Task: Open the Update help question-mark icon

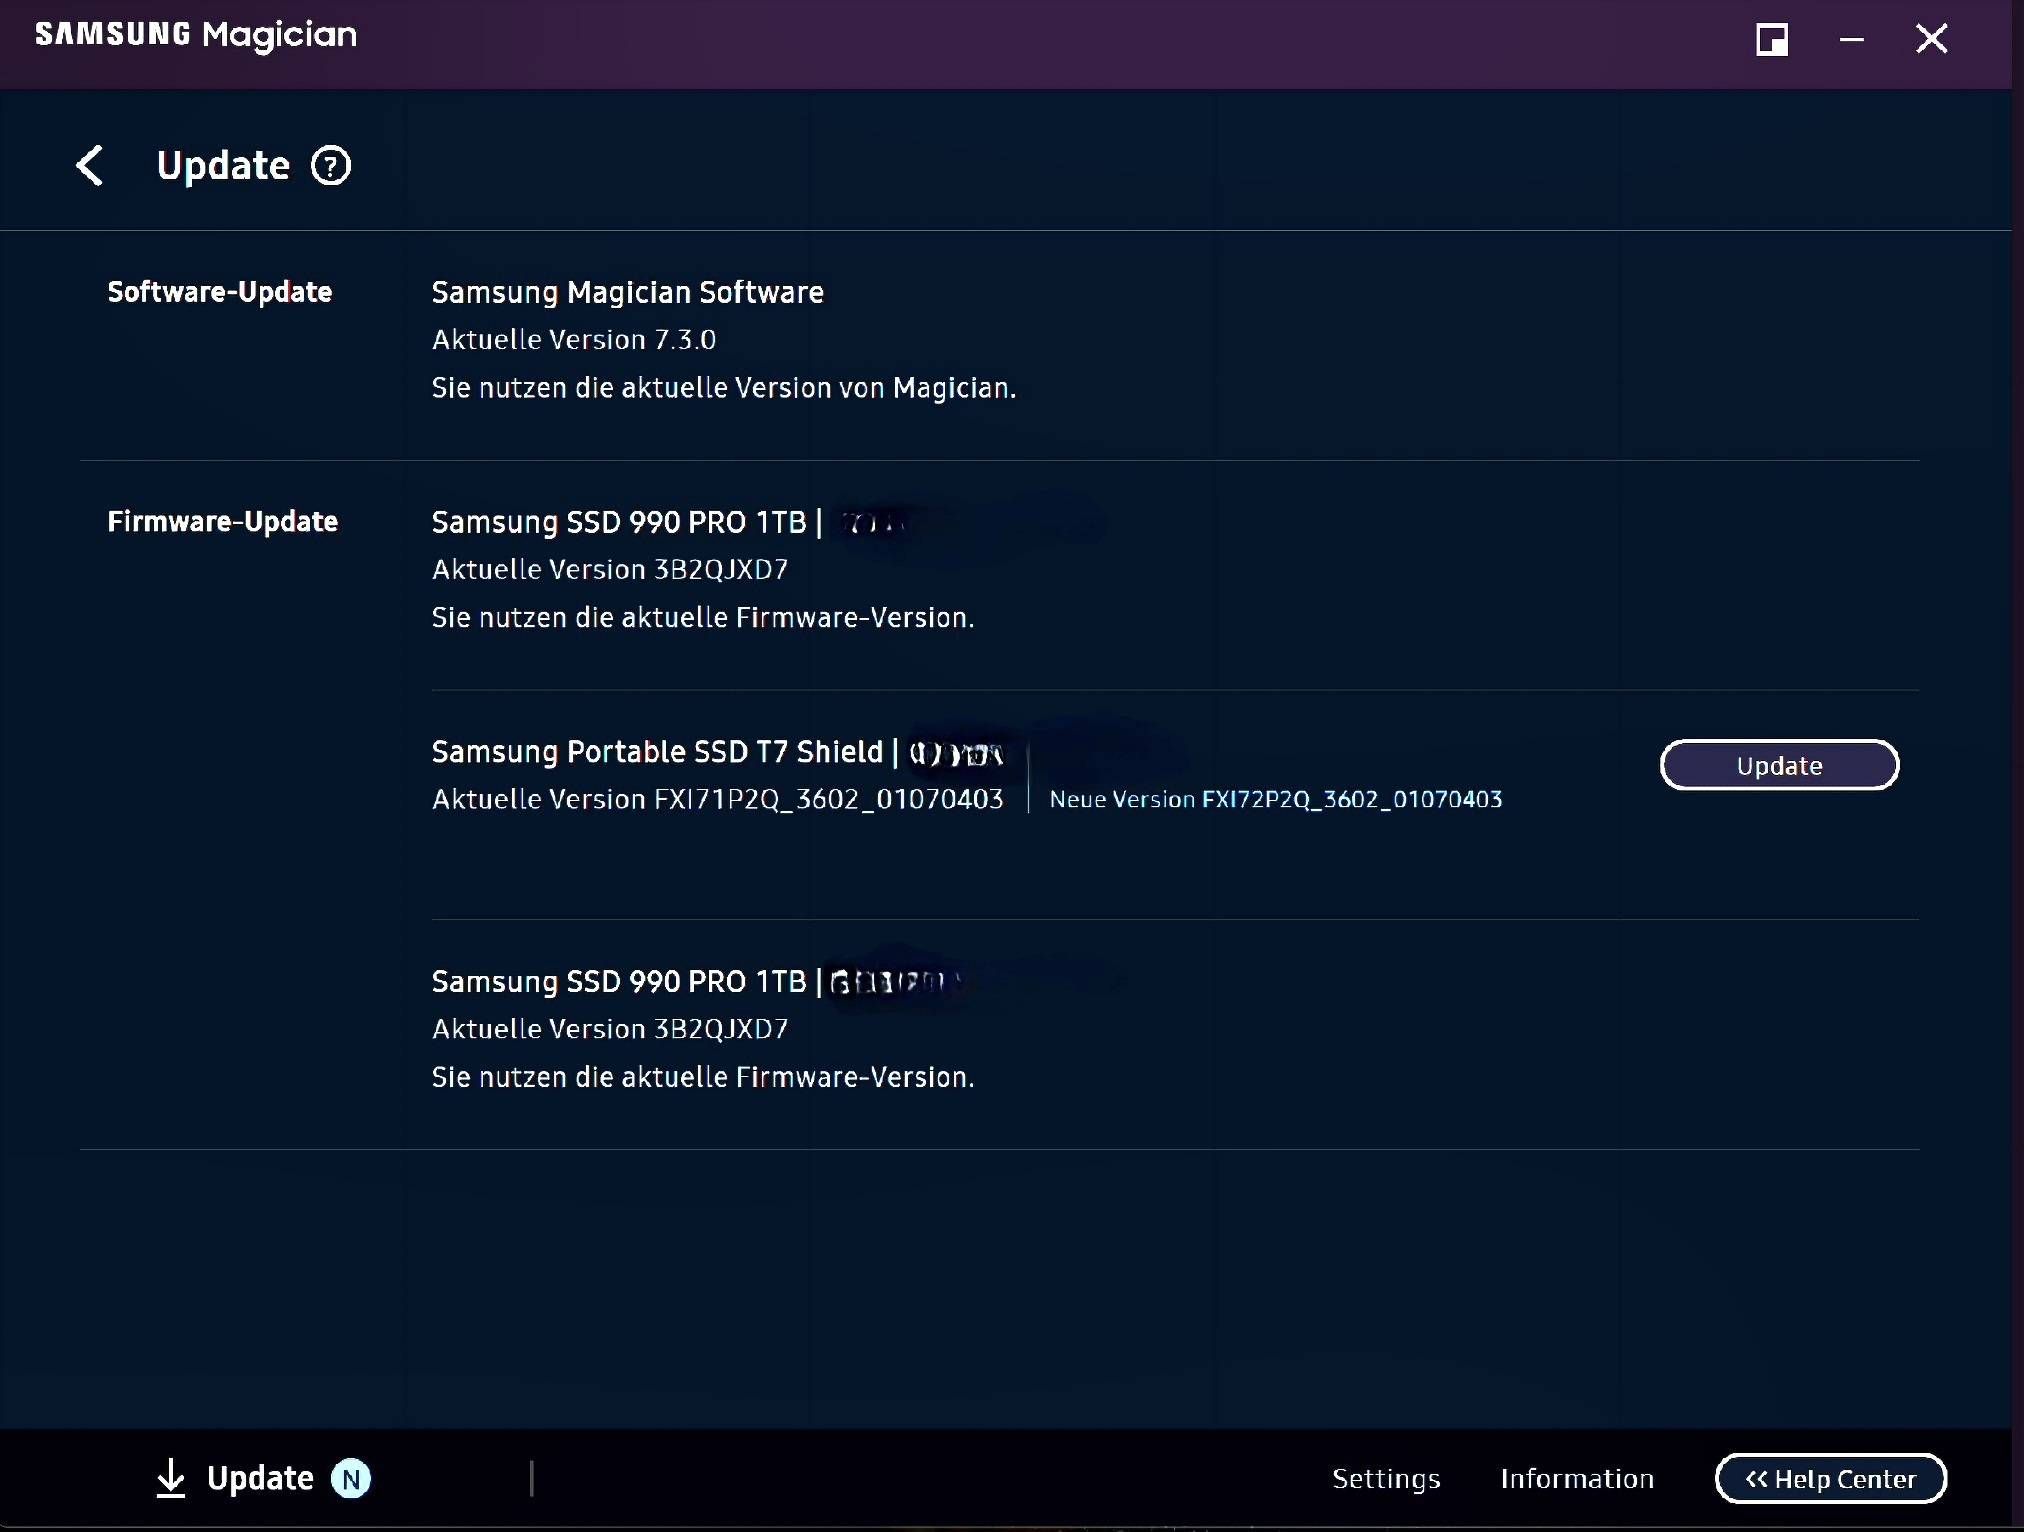Action: point(331,166)
